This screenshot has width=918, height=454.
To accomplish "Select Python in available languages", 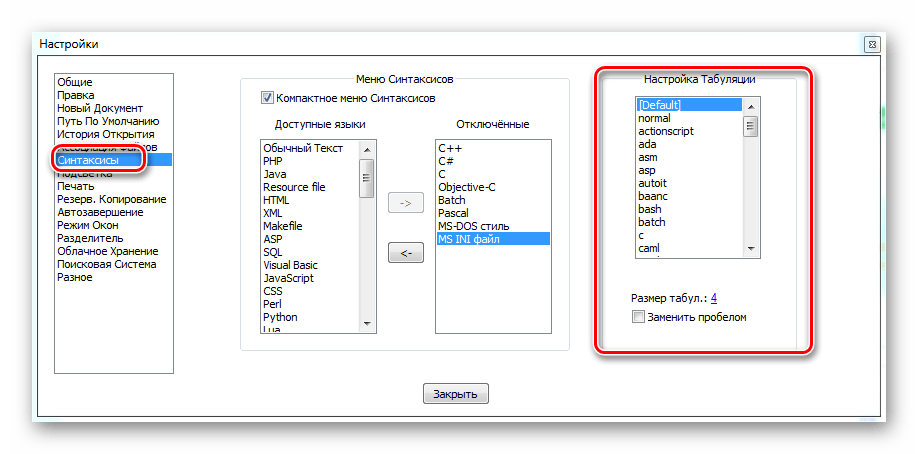I will point(280,317).
